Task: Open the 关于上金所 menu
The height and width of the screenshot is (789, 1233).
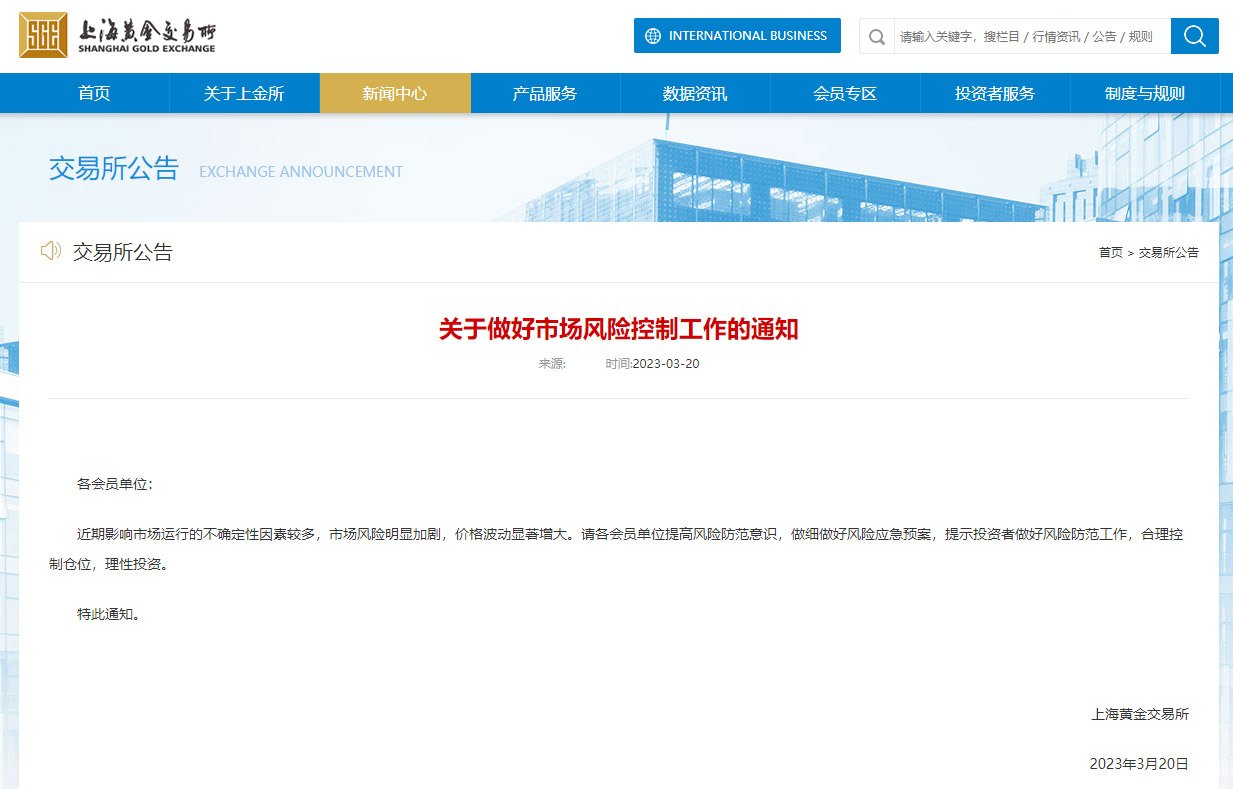Action: 244,93
